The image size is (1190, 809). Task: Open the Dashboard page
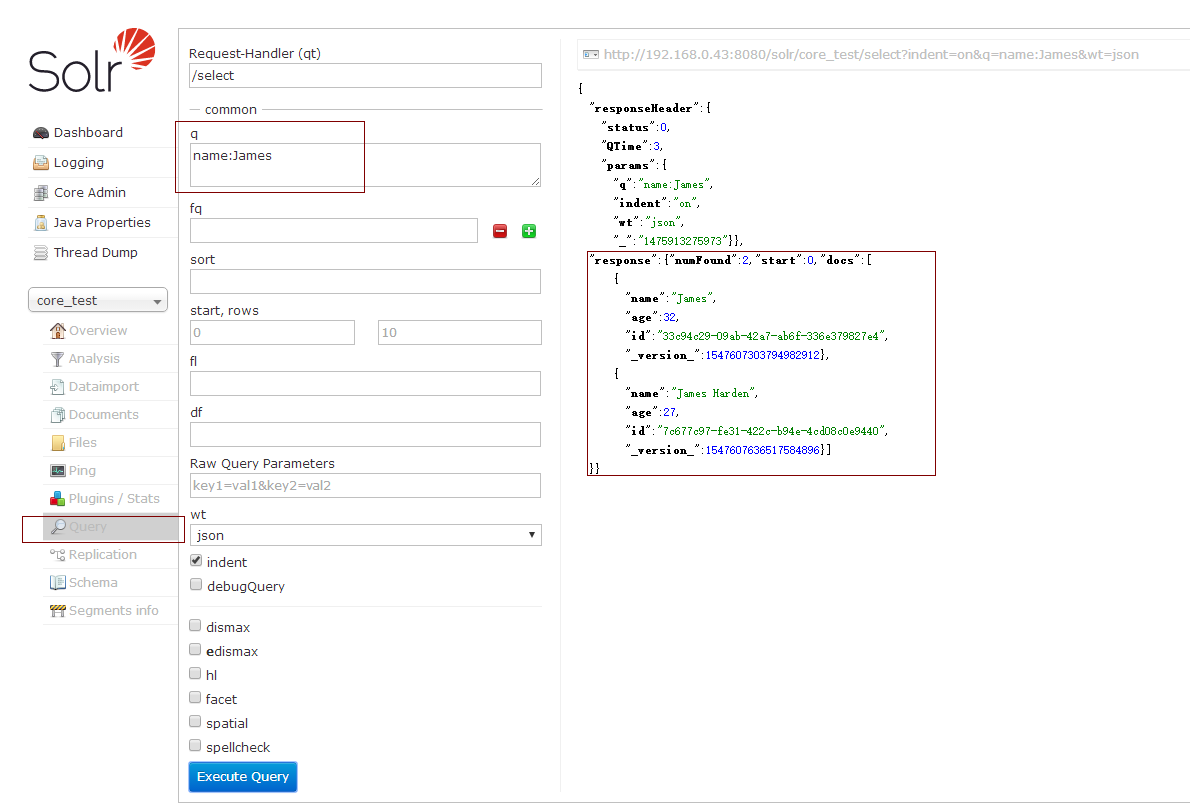point(88,133)
